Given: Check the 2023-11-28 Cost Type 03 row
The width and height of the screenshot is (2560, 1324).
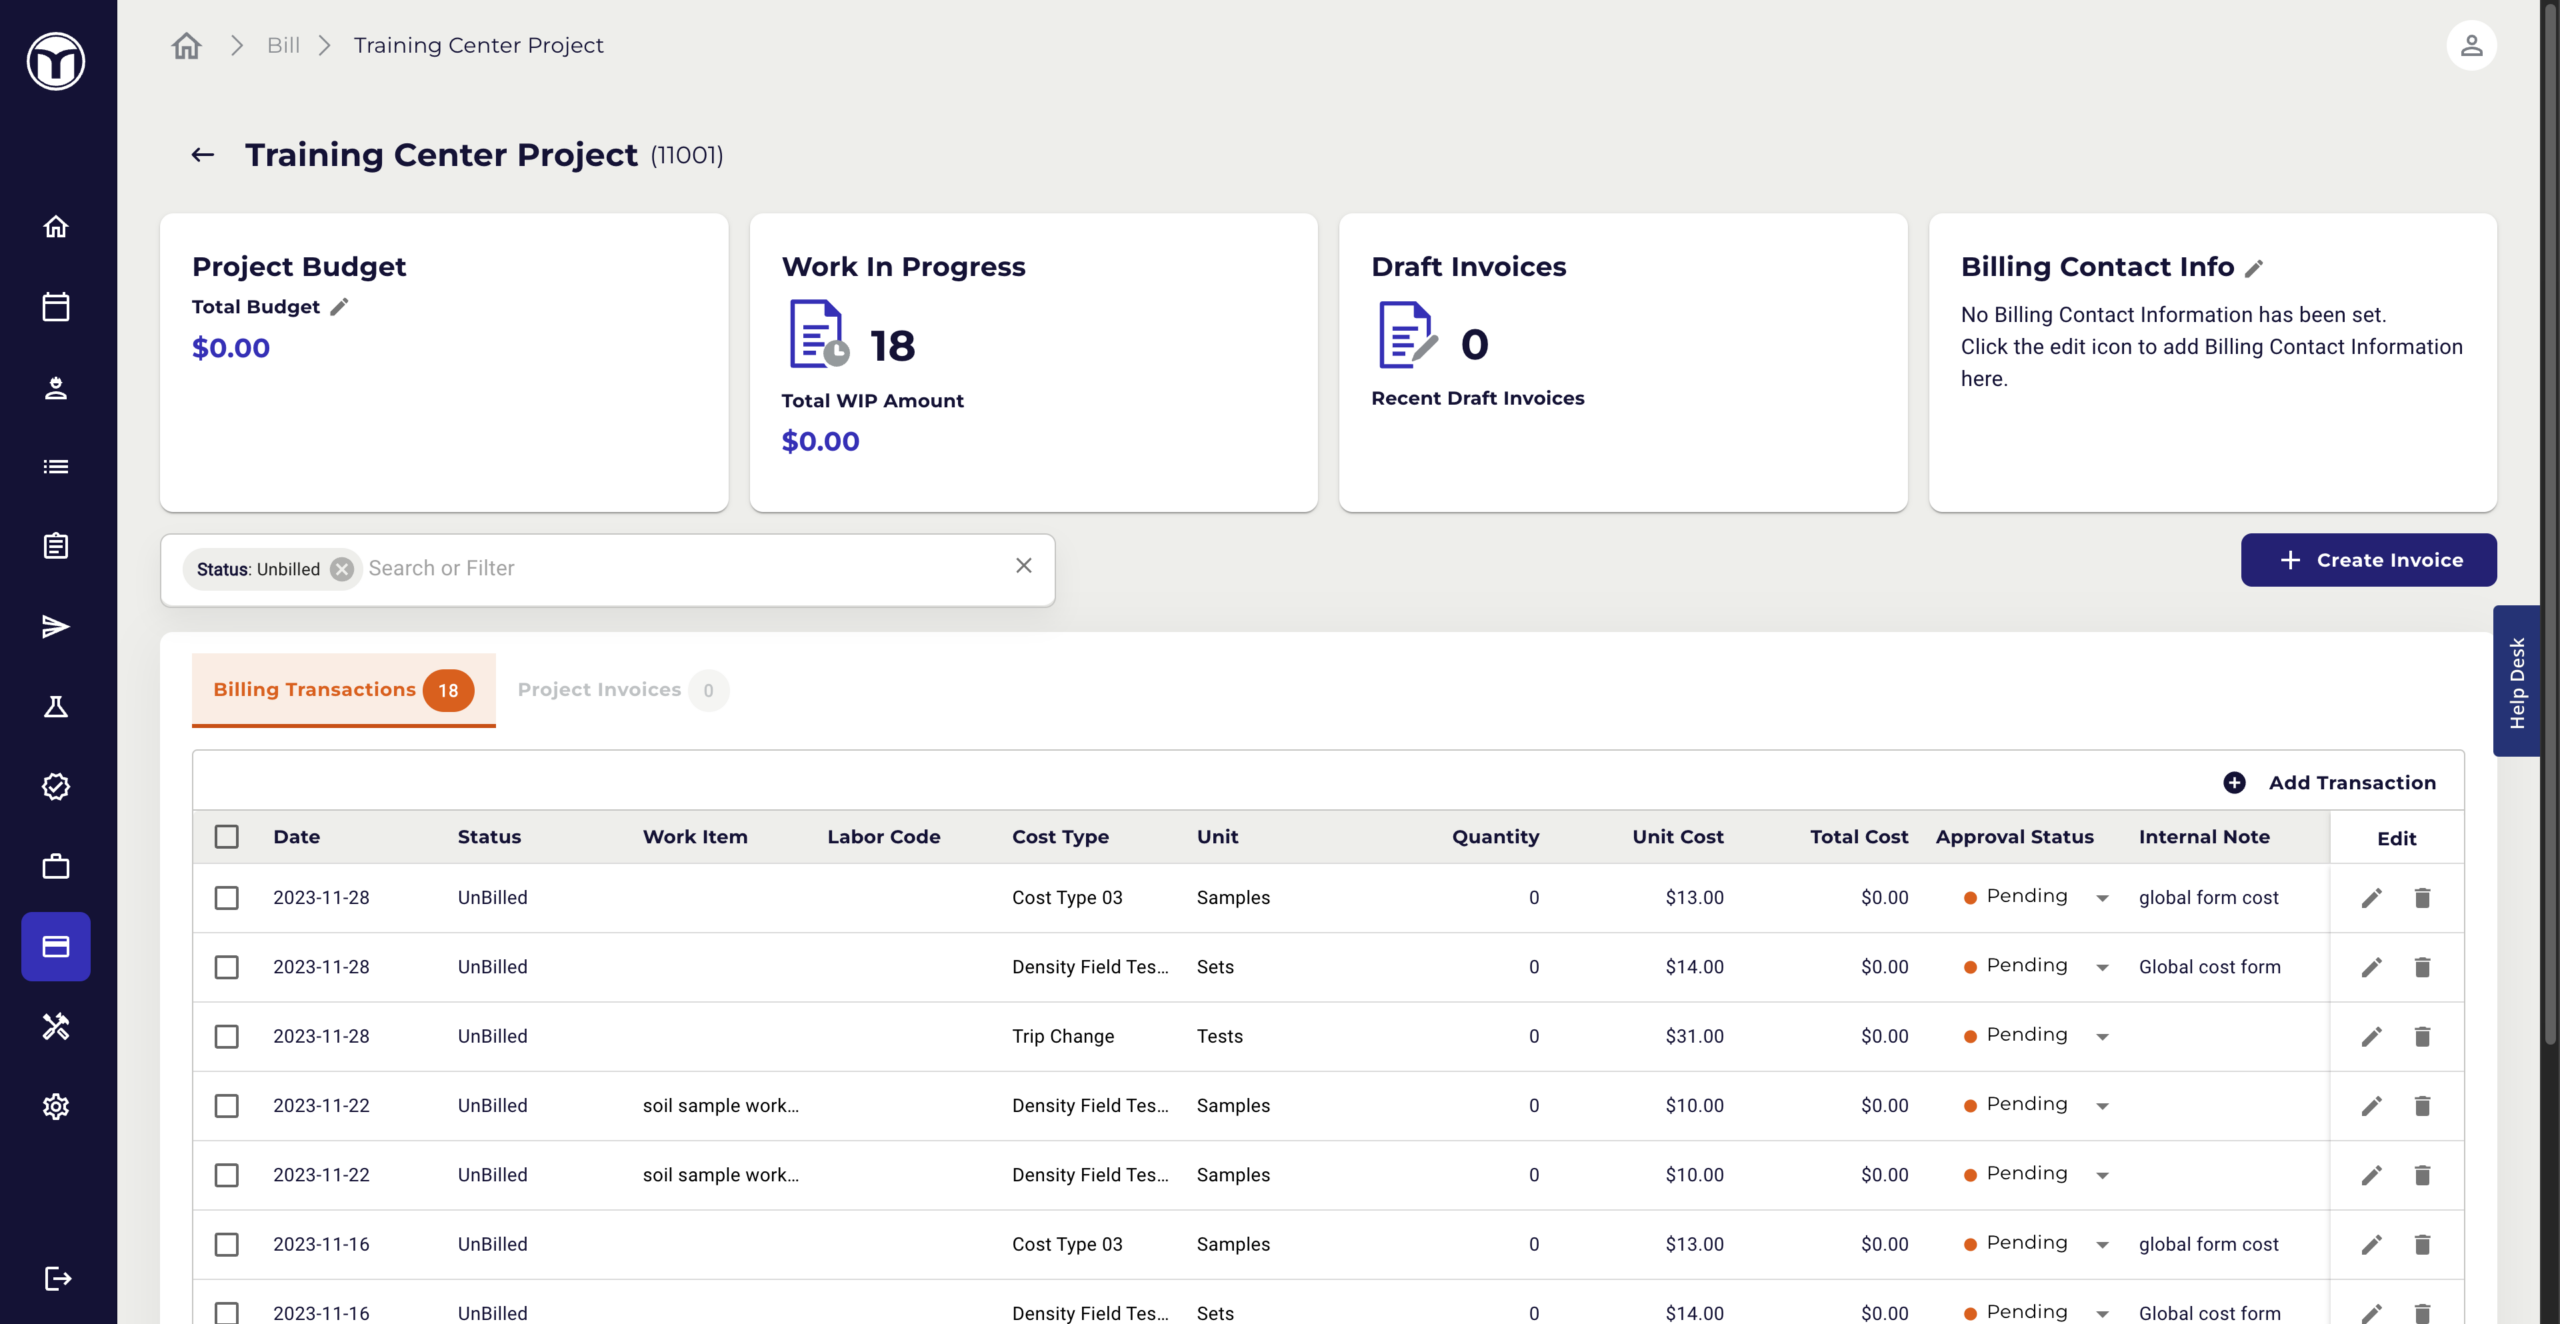Looking at the screenshot, I should tap(227, 898).
